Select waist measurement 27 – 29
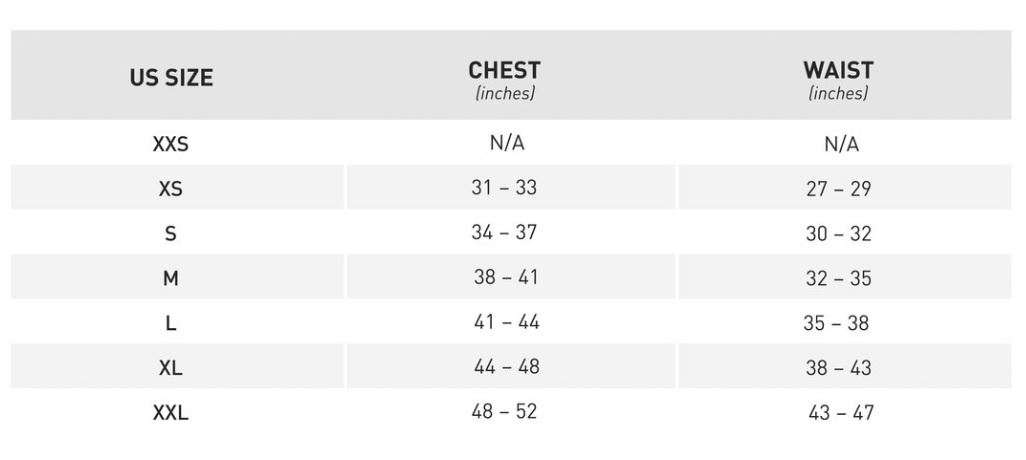The width and height of the screenshot is (1026, 460). [x=839, y=189]
